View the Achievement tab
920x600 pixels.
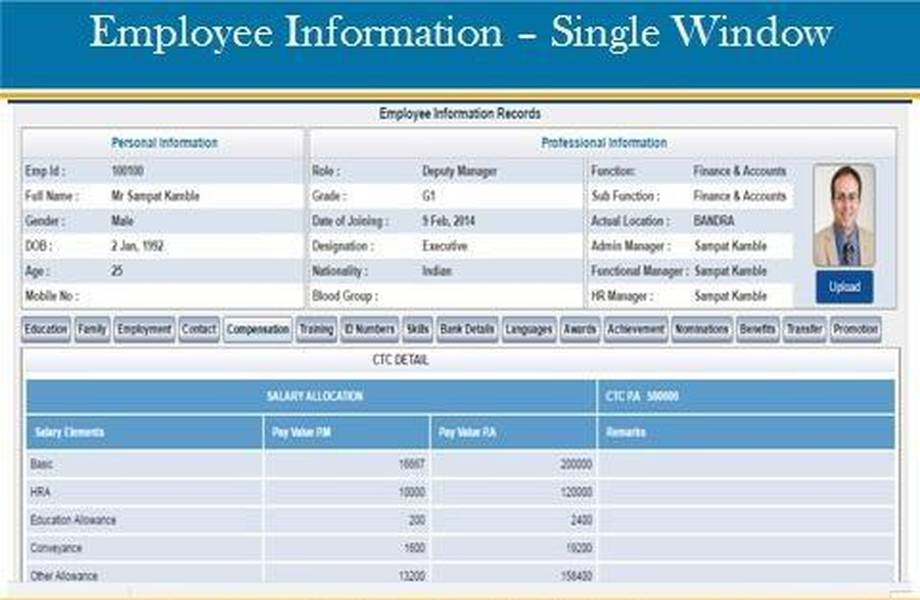click(x=636, y=329)
